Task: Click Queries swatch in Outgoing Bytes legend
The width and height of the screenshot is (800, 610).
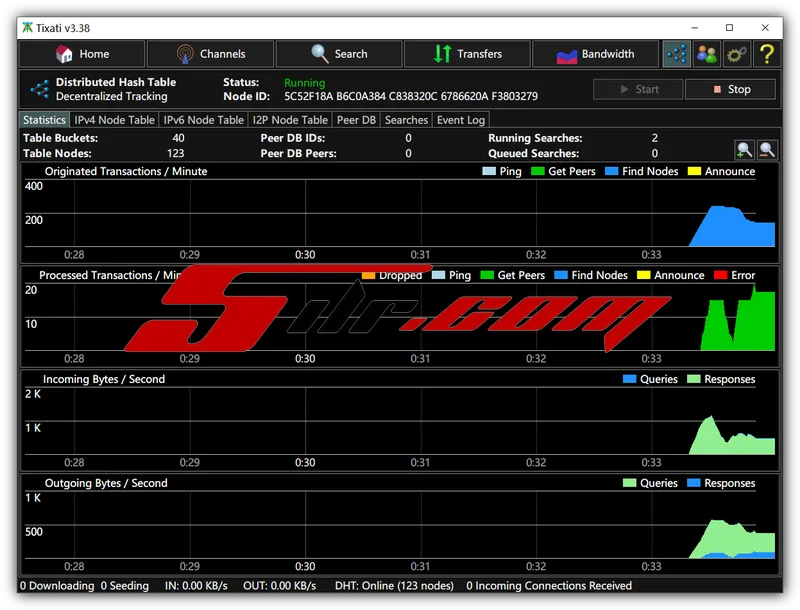Action: pyautogui.click(x=630, y=483)
